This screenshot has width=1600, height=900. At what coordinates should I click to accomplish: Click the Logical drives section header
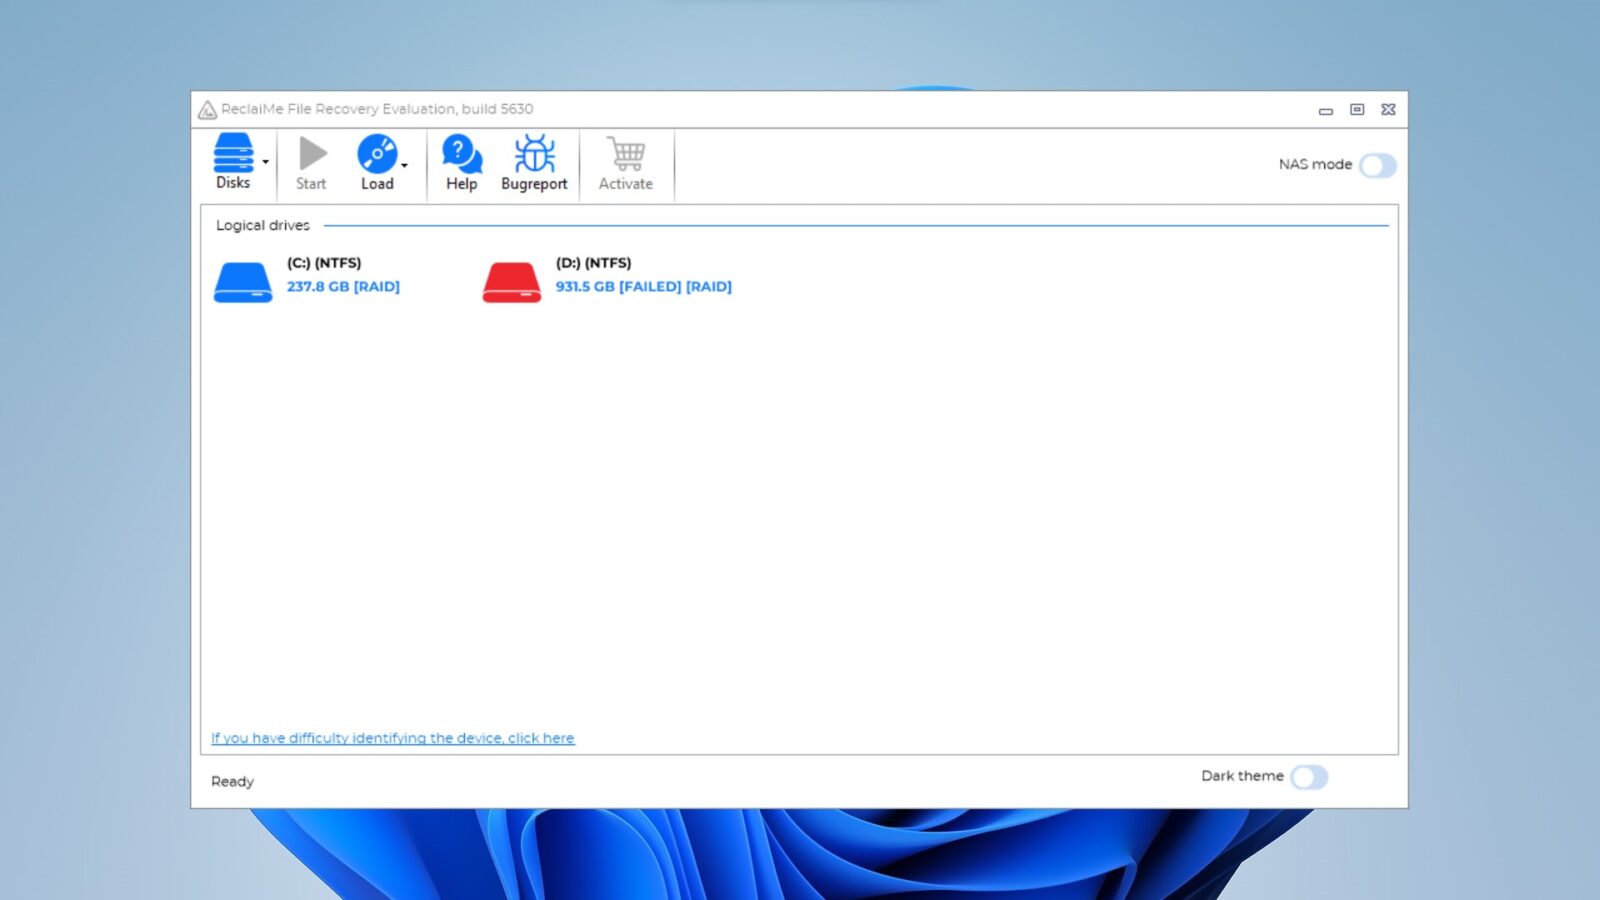point(262,225)
